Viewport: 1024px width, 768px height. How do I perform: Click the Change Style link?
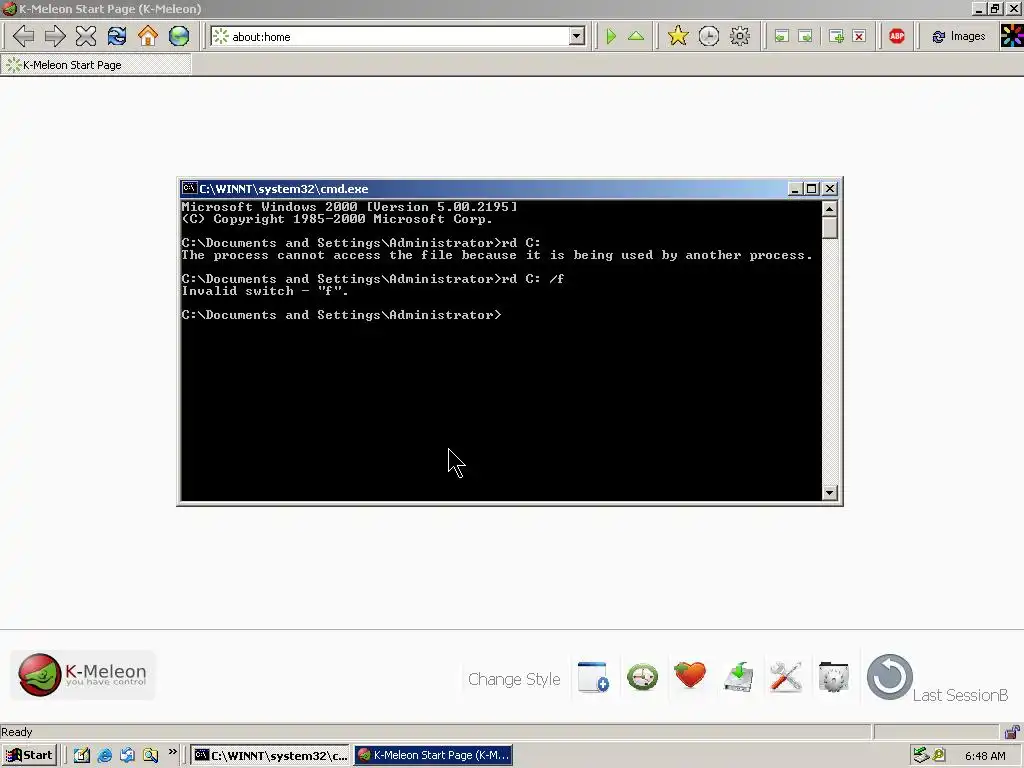[514, 679]
